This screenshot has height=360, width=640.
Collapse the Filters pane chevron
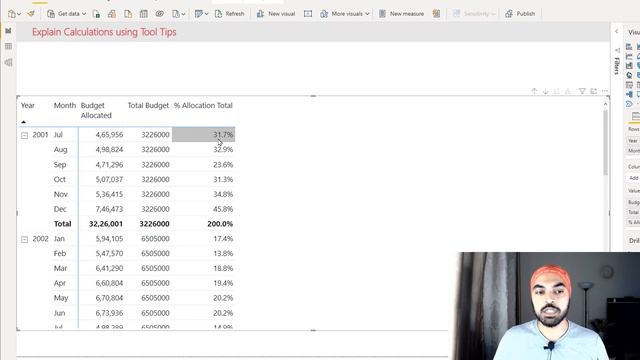pyautogui.click(x=617, y=31)
